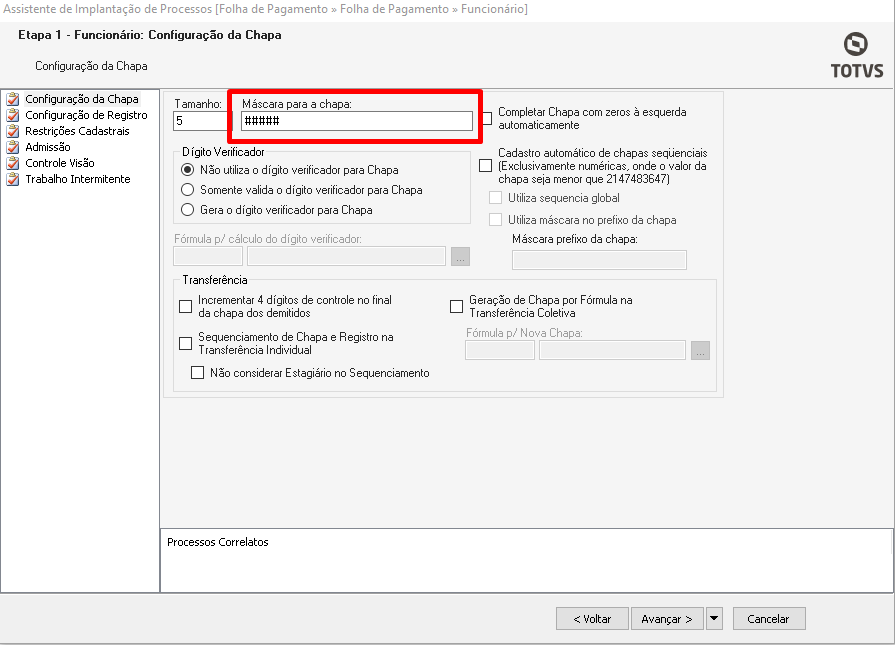Click dígito verificador formula description field
Screen dimensions: 895x645
tap(346, 256)
